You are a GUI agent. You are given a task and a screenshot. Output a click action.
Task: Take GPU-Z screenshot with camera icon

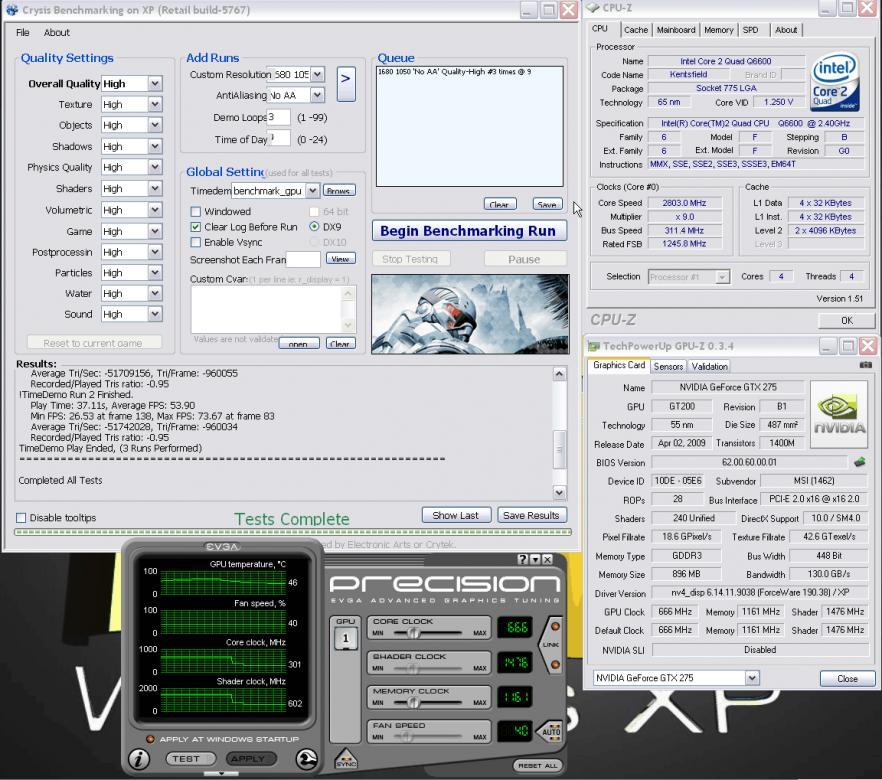[x=866, y=365]
